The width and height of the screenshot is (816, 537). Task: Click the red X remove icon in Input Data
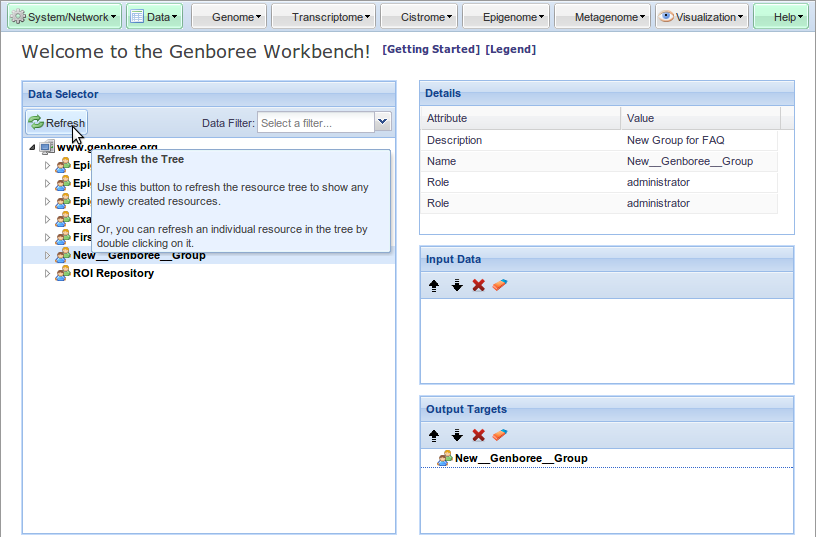tap(479, 286)
